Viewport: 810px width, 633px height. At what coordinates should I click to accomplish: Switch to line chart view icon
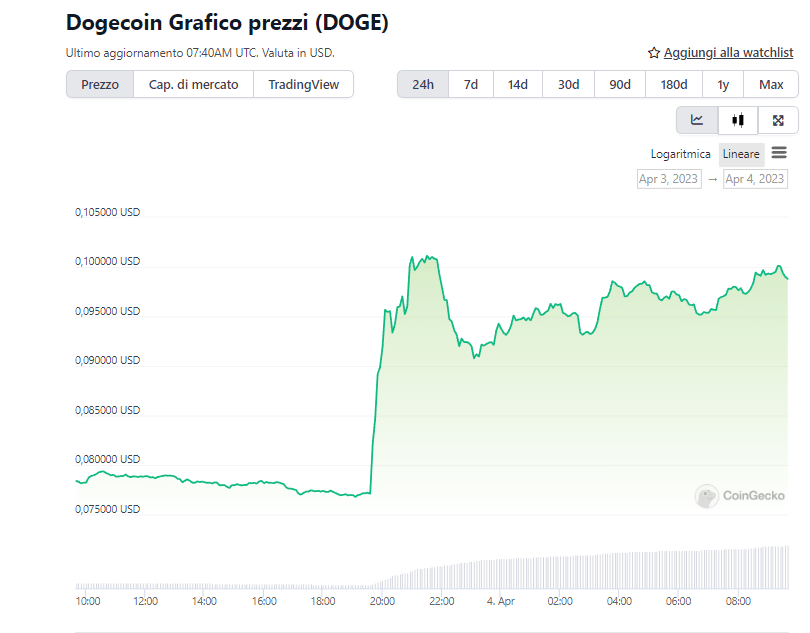point(697,120)
